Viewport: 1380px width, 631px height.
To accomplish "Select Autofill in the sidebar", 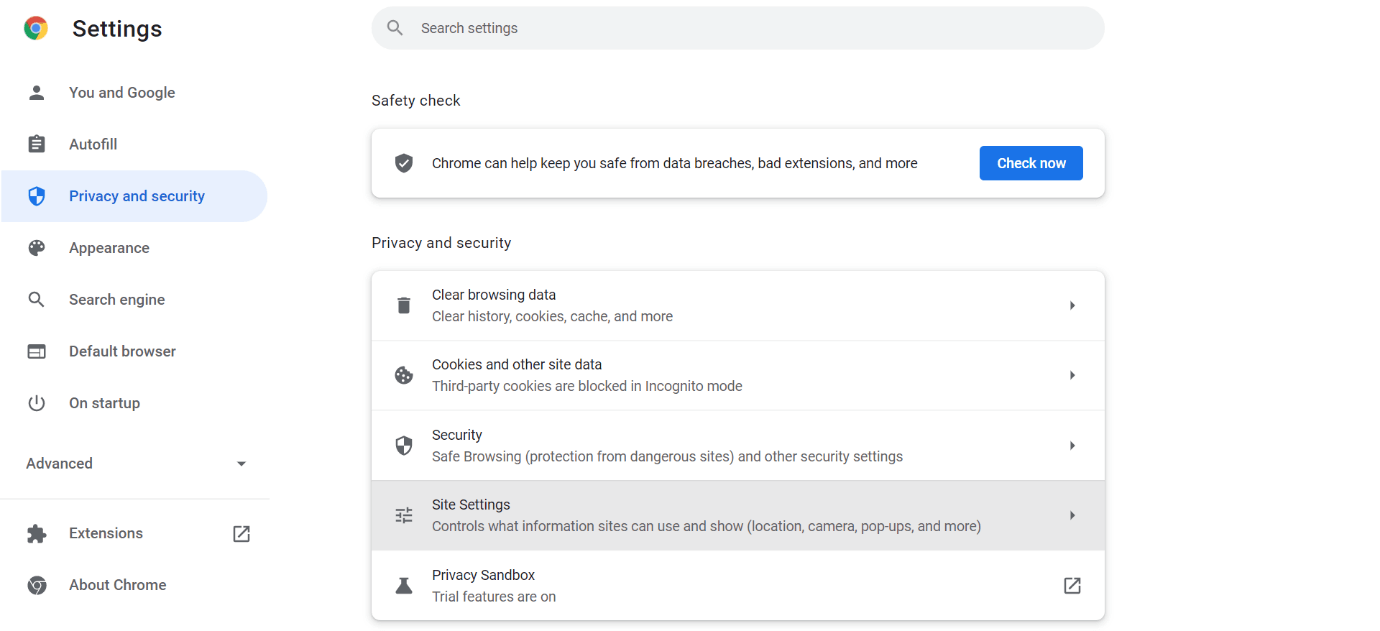I will point(93,145).
